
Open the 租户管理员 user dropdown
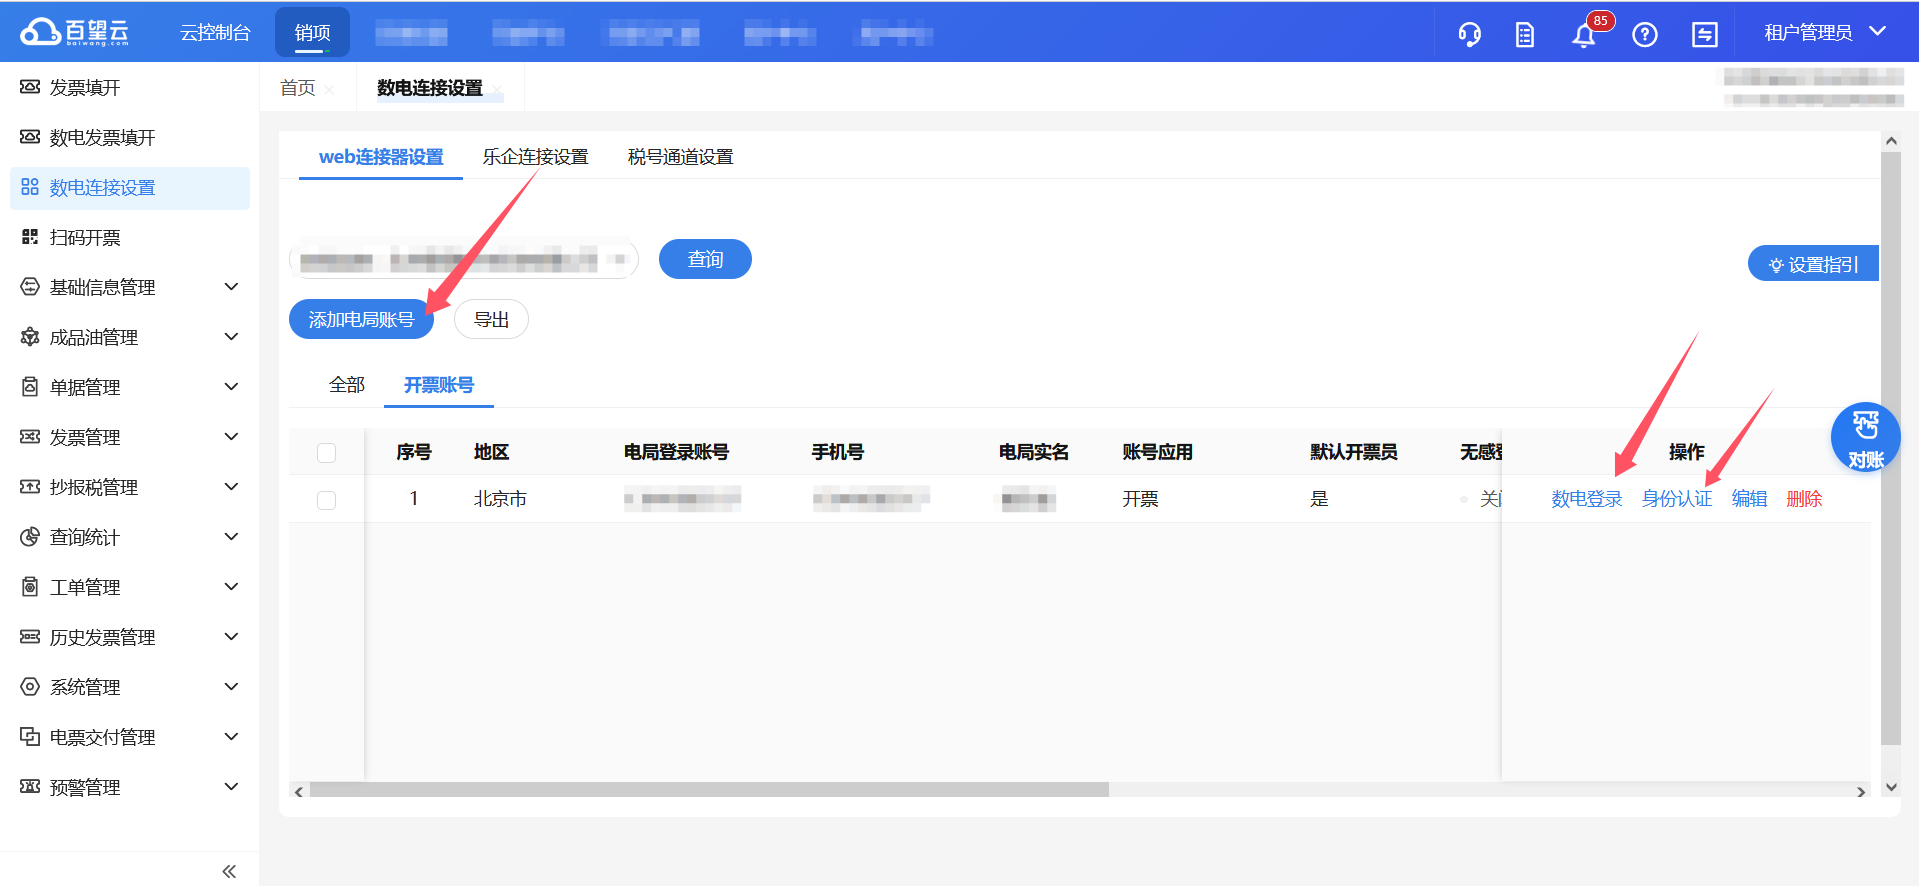click(x=1825, y=33)
